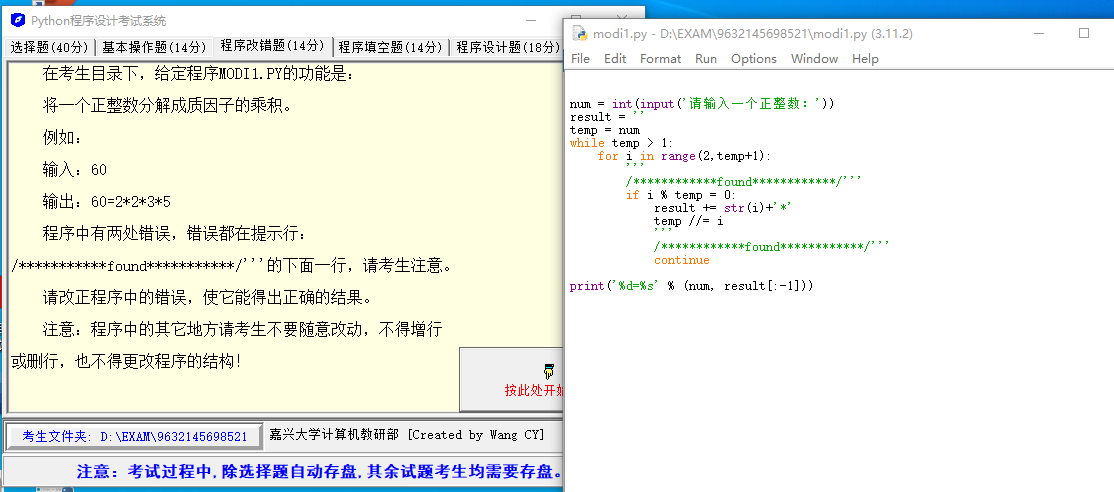Open the Help menu in IDLE
Image resolution: width=1114 pixels, height=492 pixels.
tap(865, 59)
